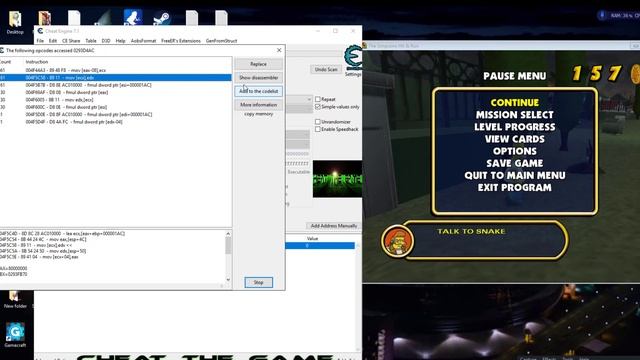Select the highlighted 004F5C58 mov [ecx],edx row
The width and height of the screenshot is (640, 360).
click(x=116, y=78)
